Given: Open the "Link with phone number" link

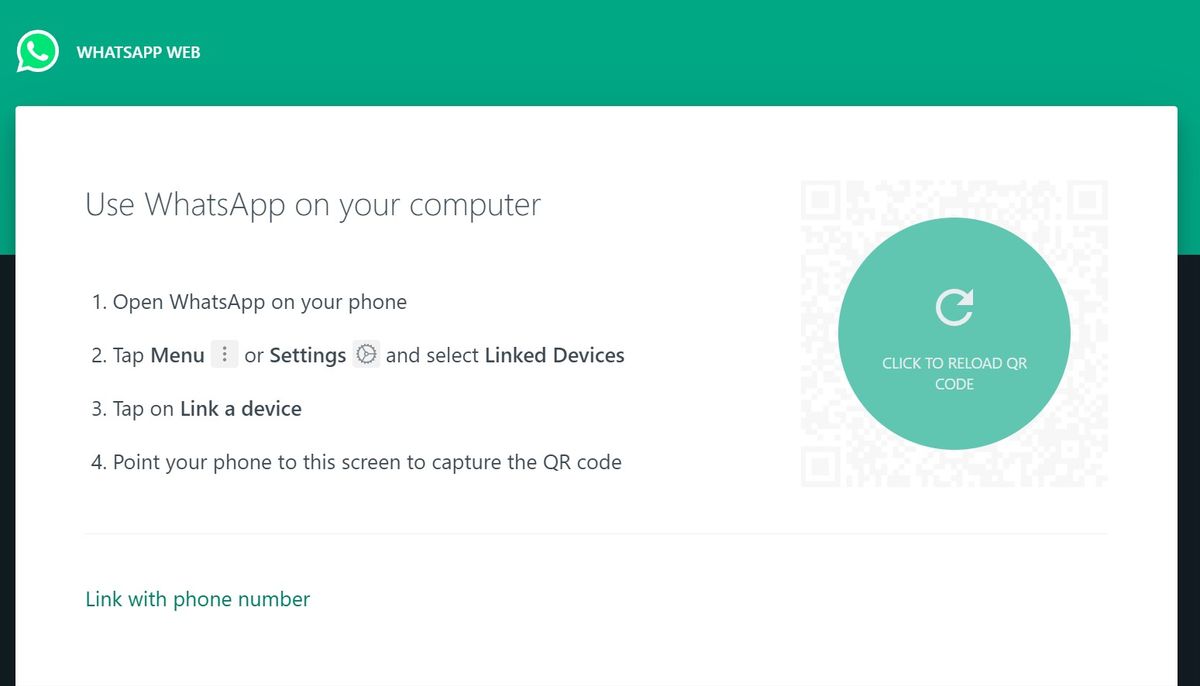Looking at the screenshot, I should point(198,599).
